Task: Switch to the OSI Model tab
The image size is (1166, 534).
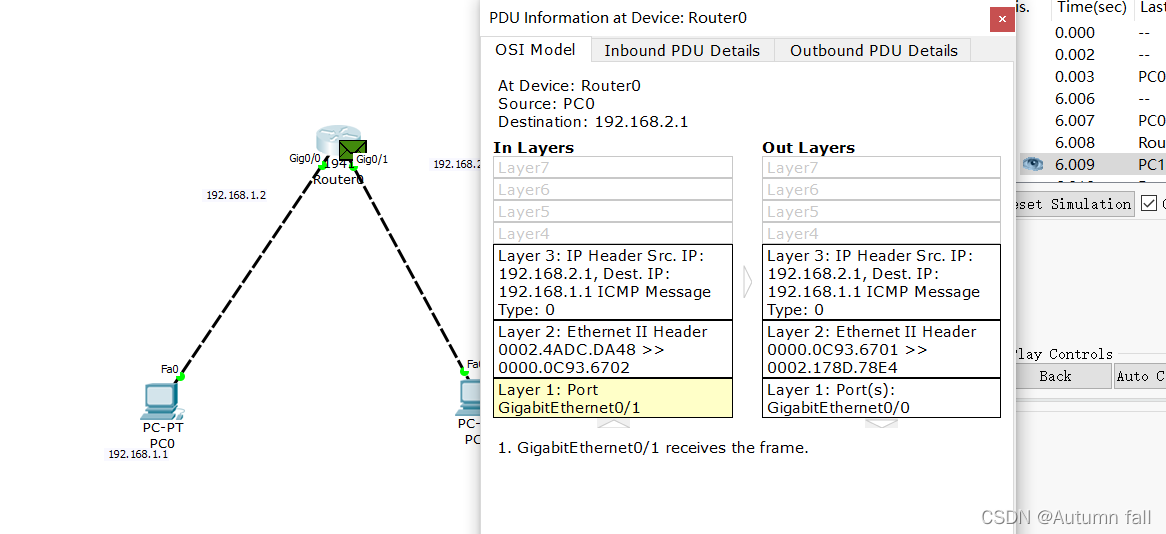Action: tap(535, 50)
